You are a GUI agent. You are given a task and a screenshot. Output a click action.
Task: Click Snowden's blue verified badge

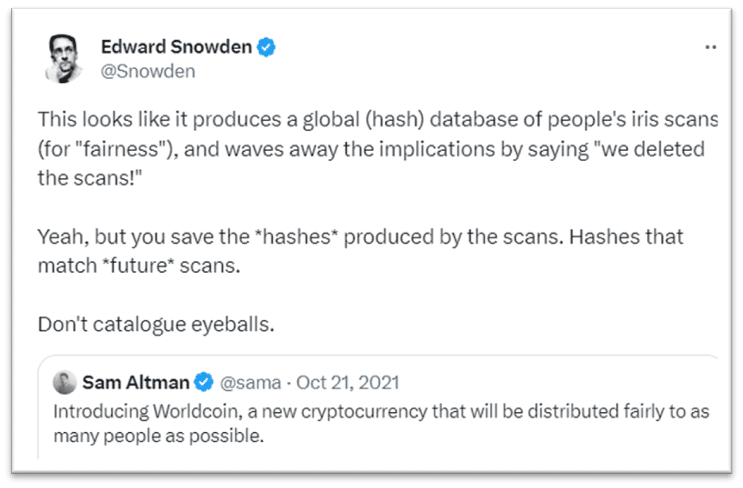(266, 47)
